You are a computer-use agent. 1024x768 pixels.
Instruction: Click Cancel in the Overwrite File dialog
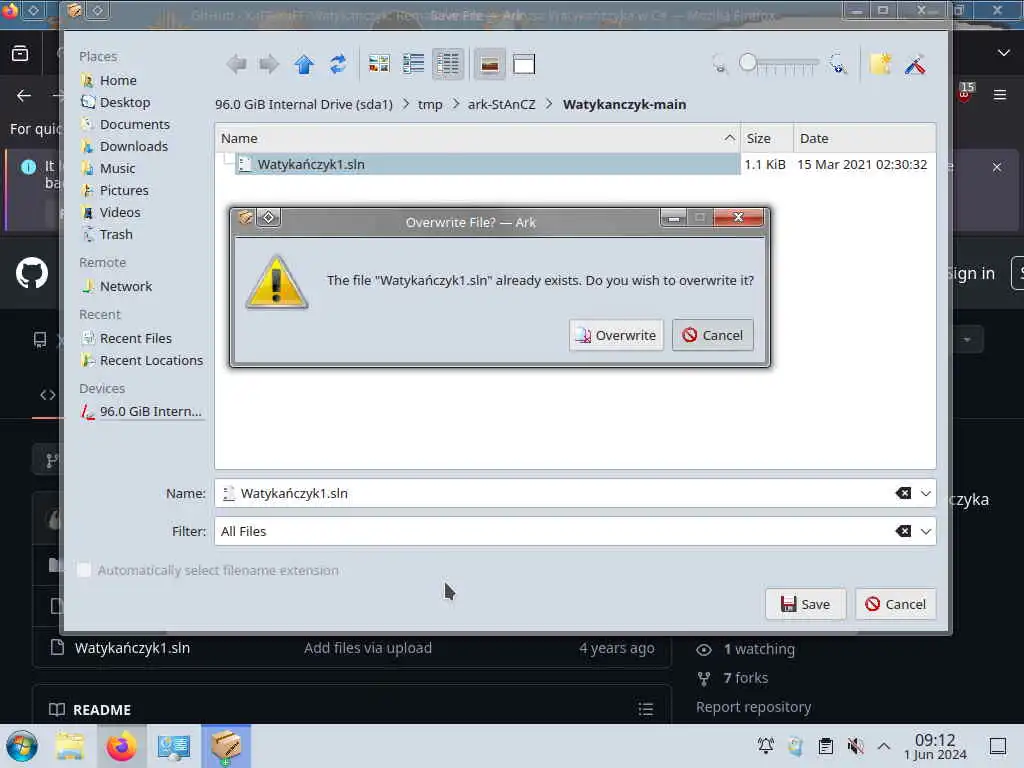click(712, 335)
